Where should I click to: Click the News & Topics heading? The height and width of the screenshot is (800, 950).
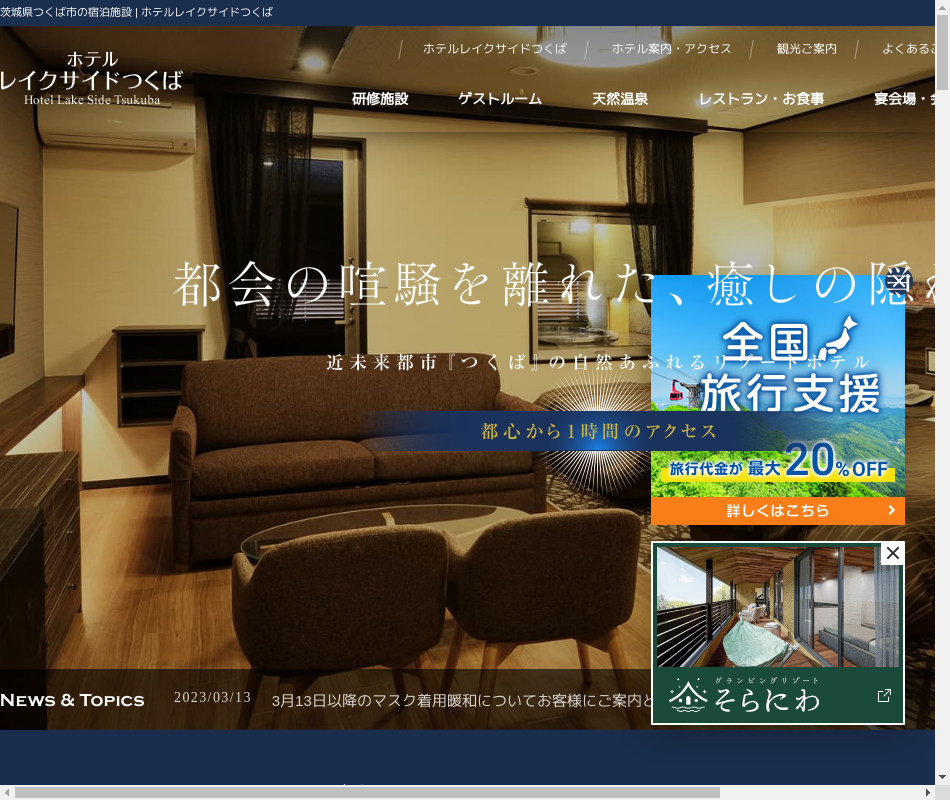click(72, 700)
